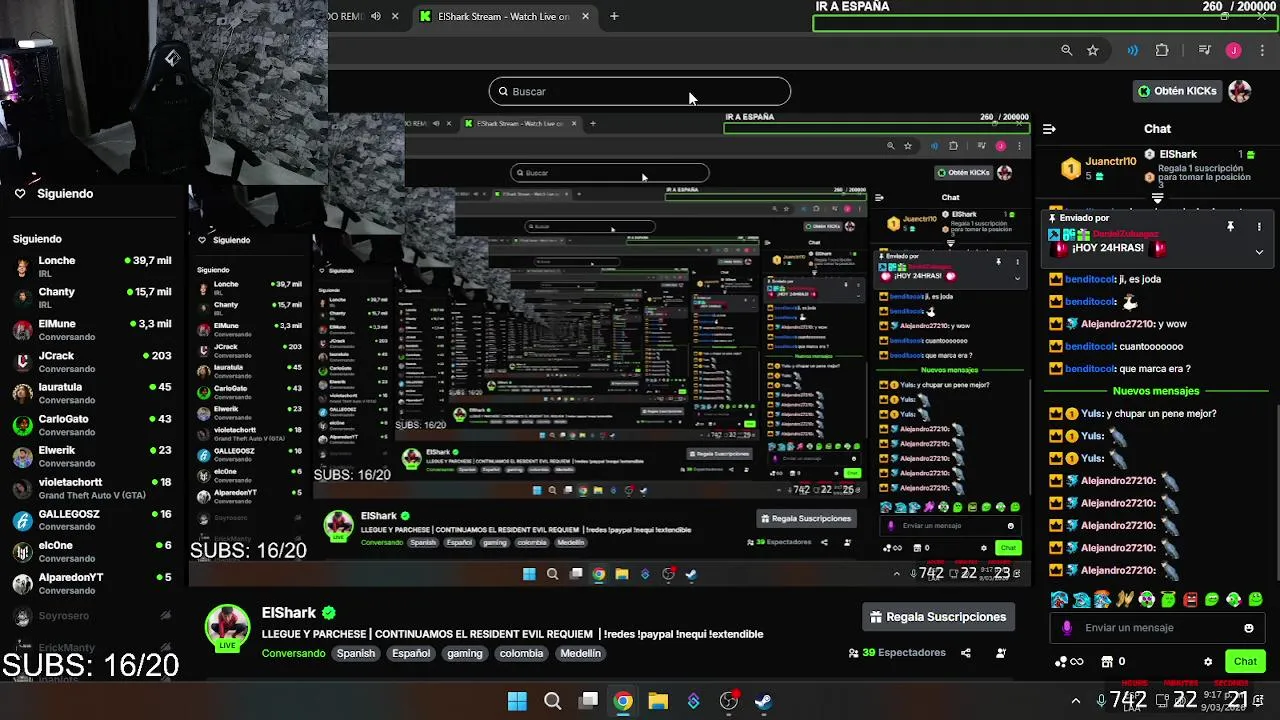
Task: Open the Chrome profile avatar J
Action: (1234, 50)
